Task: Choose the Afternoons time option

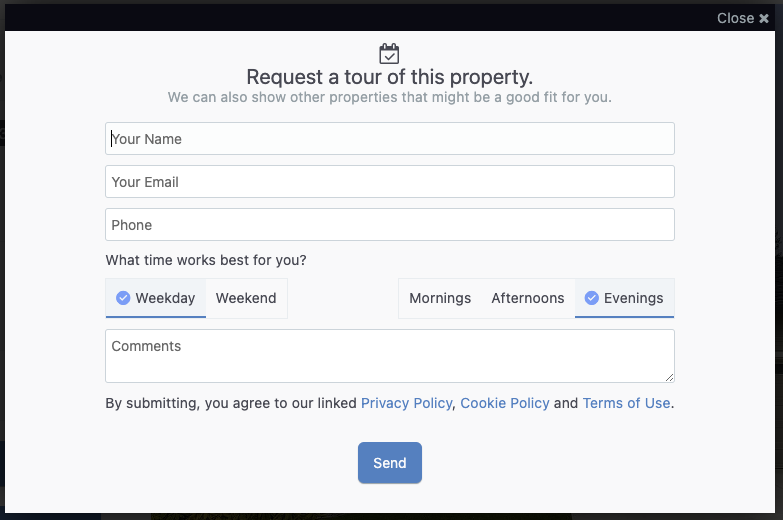Action: pos(528,298)
